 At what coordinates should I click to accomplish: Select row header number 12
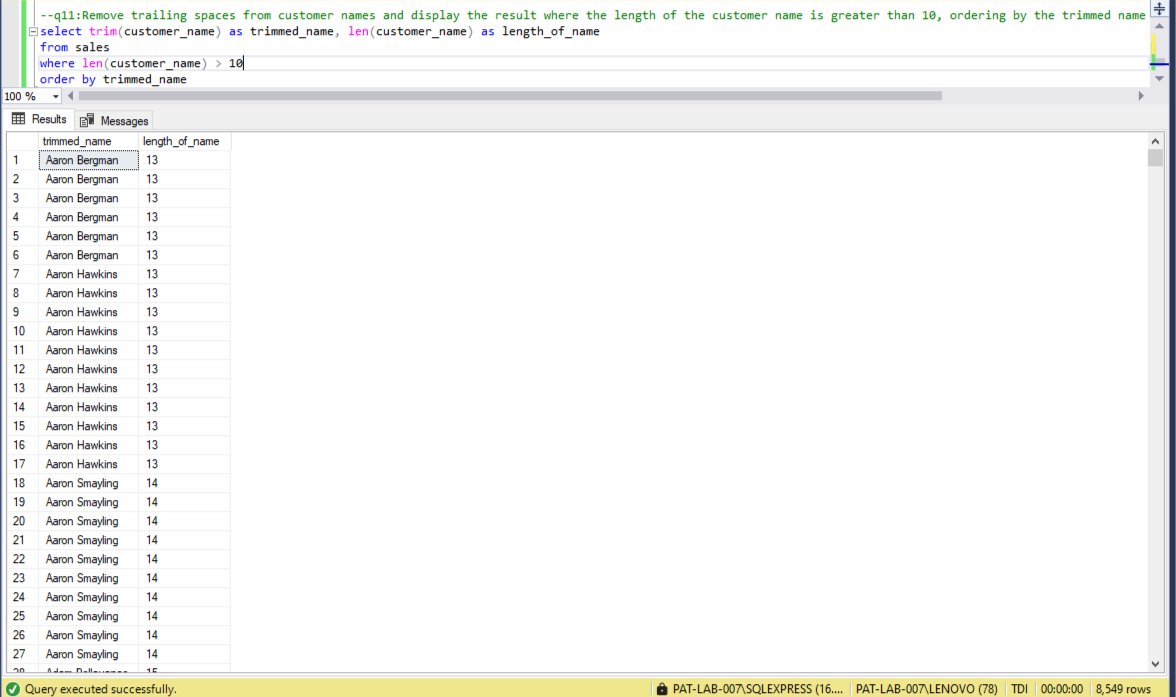click(x=22, y=369)
